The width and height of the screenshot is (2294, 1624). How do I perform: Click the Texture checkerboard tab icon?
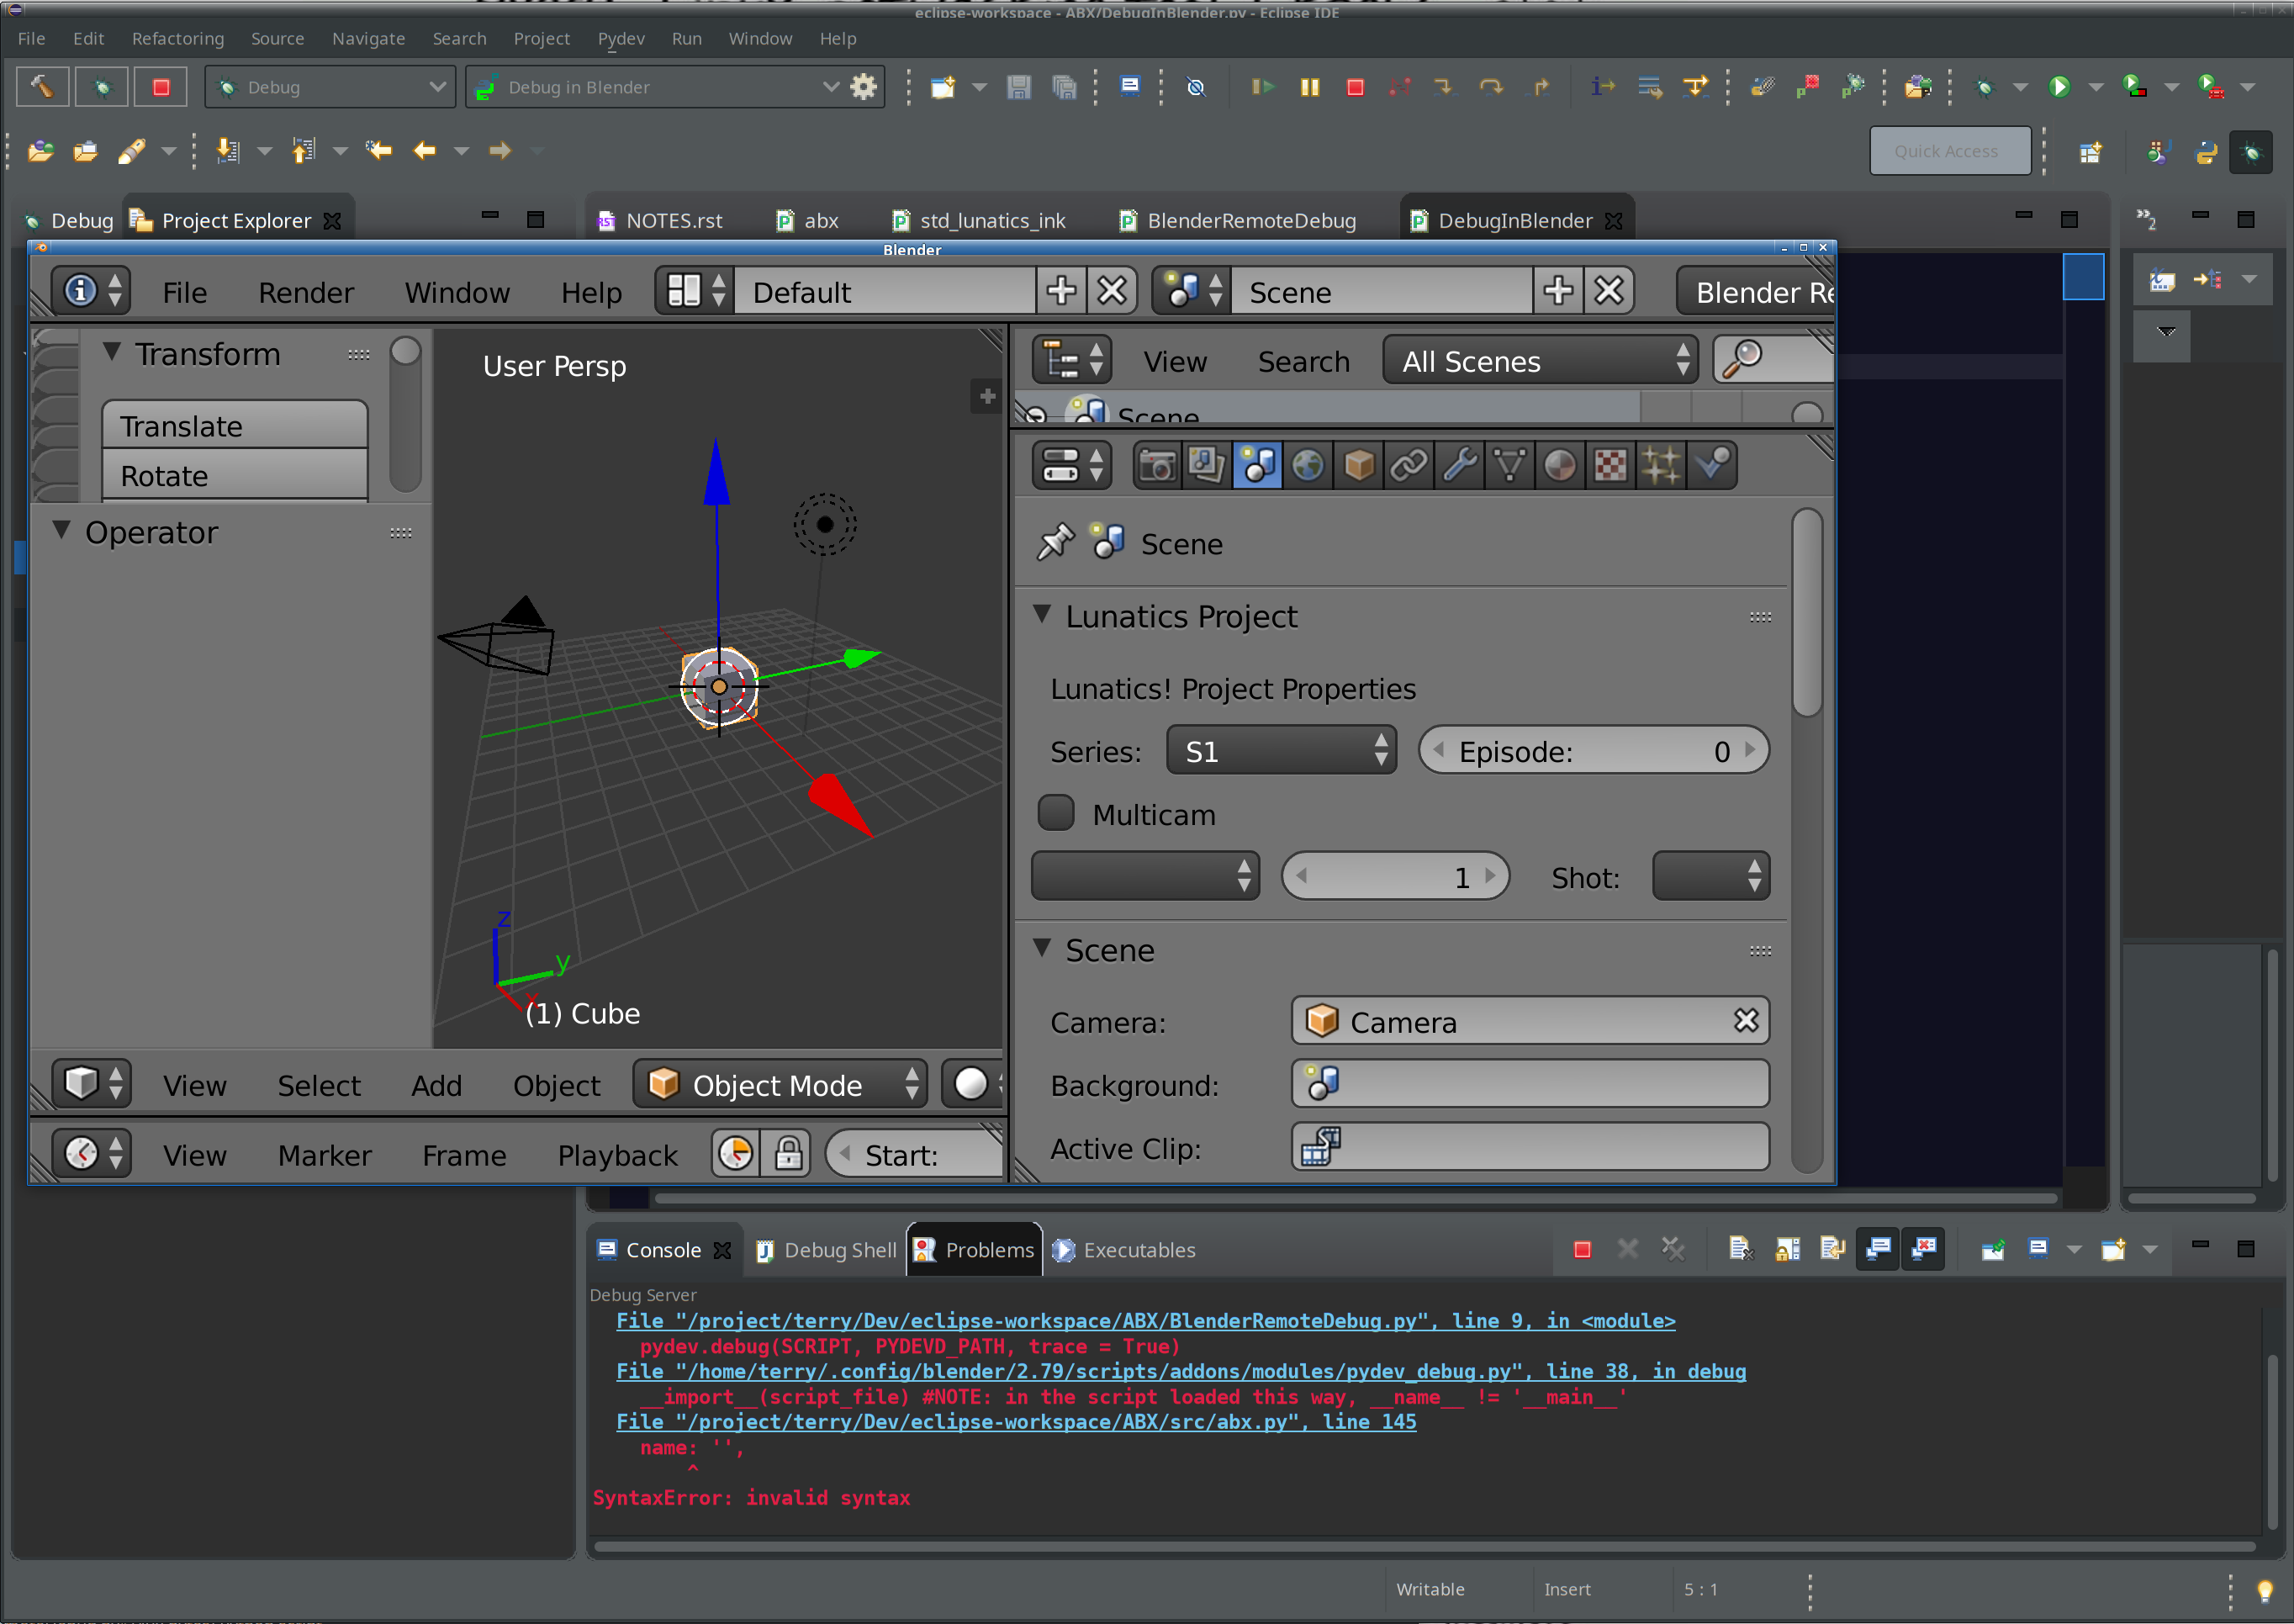1609,465
